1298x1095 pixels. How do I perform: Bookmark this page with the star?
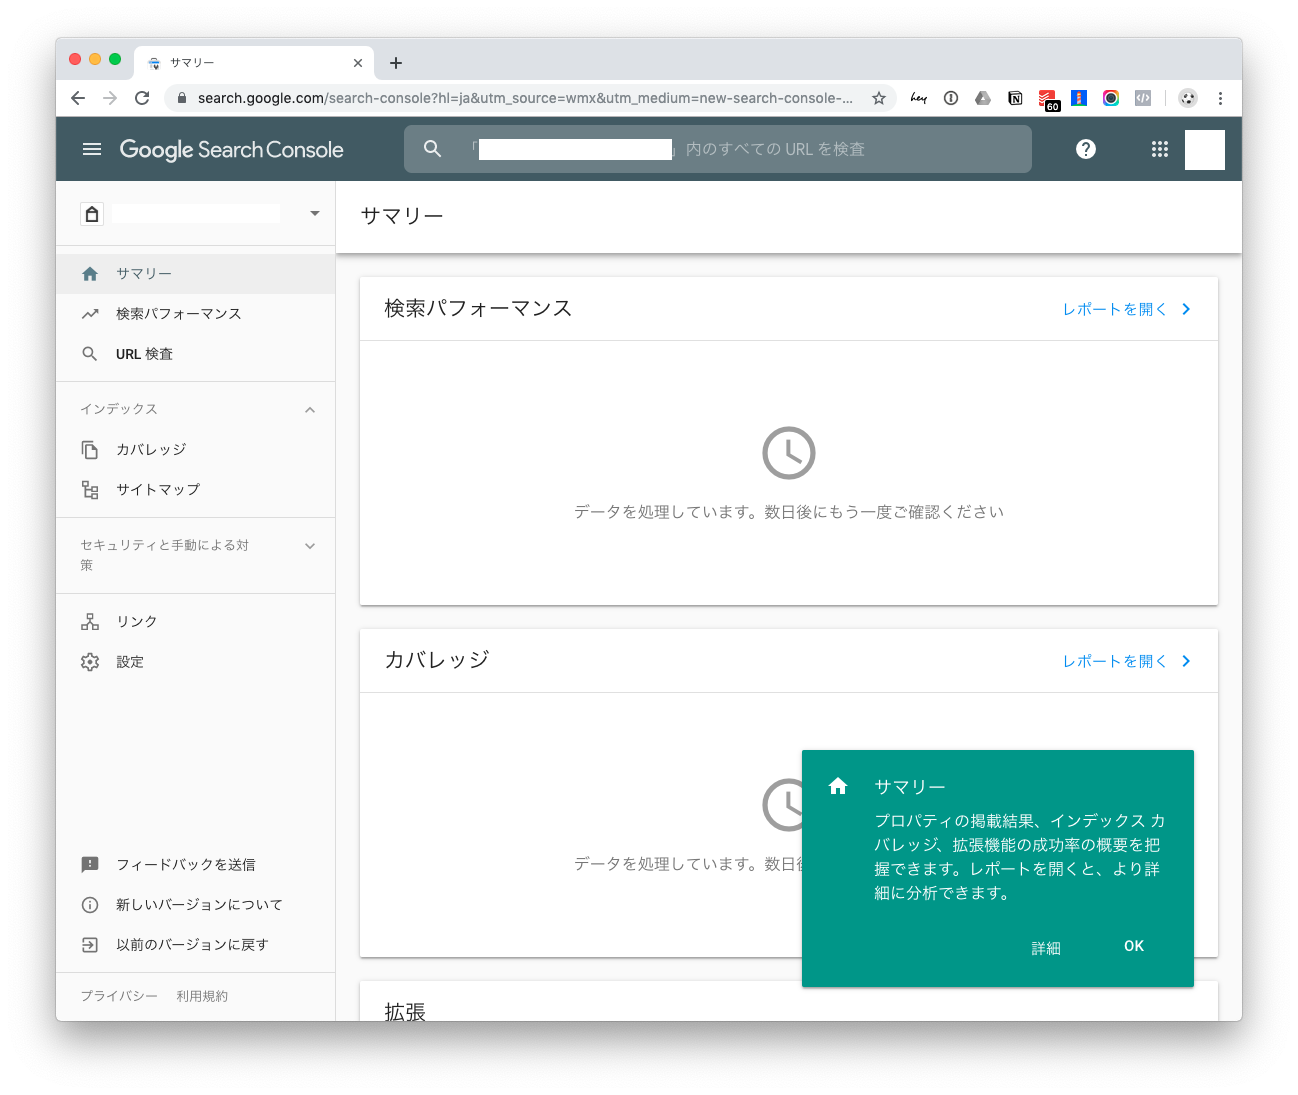pyautogui.click(x=879, y=98)
